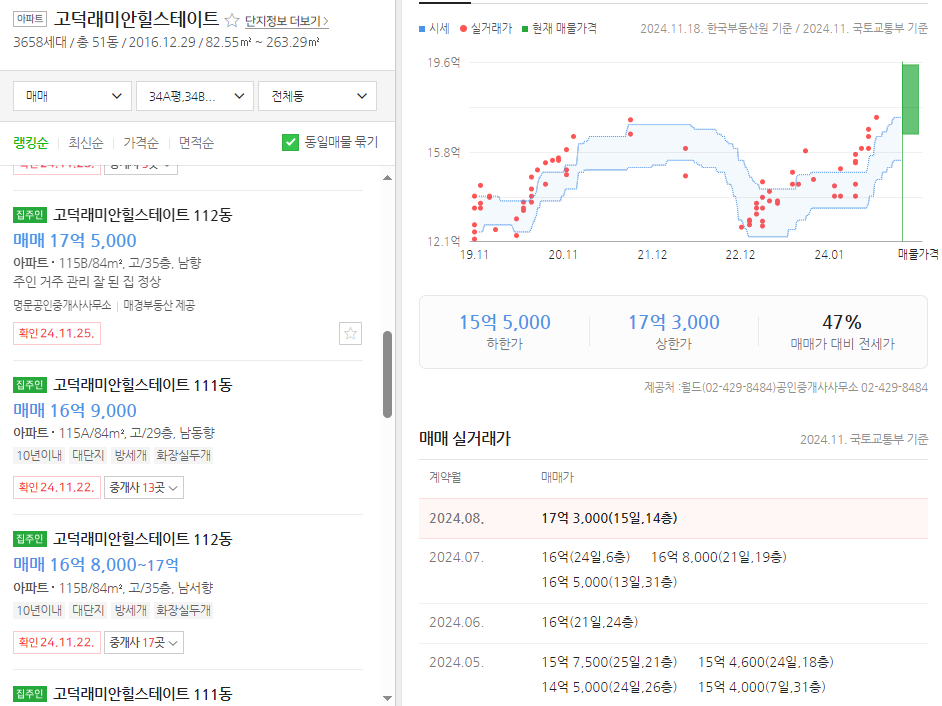
Task: Click the 계약월 column header
Action: (445, 477)
